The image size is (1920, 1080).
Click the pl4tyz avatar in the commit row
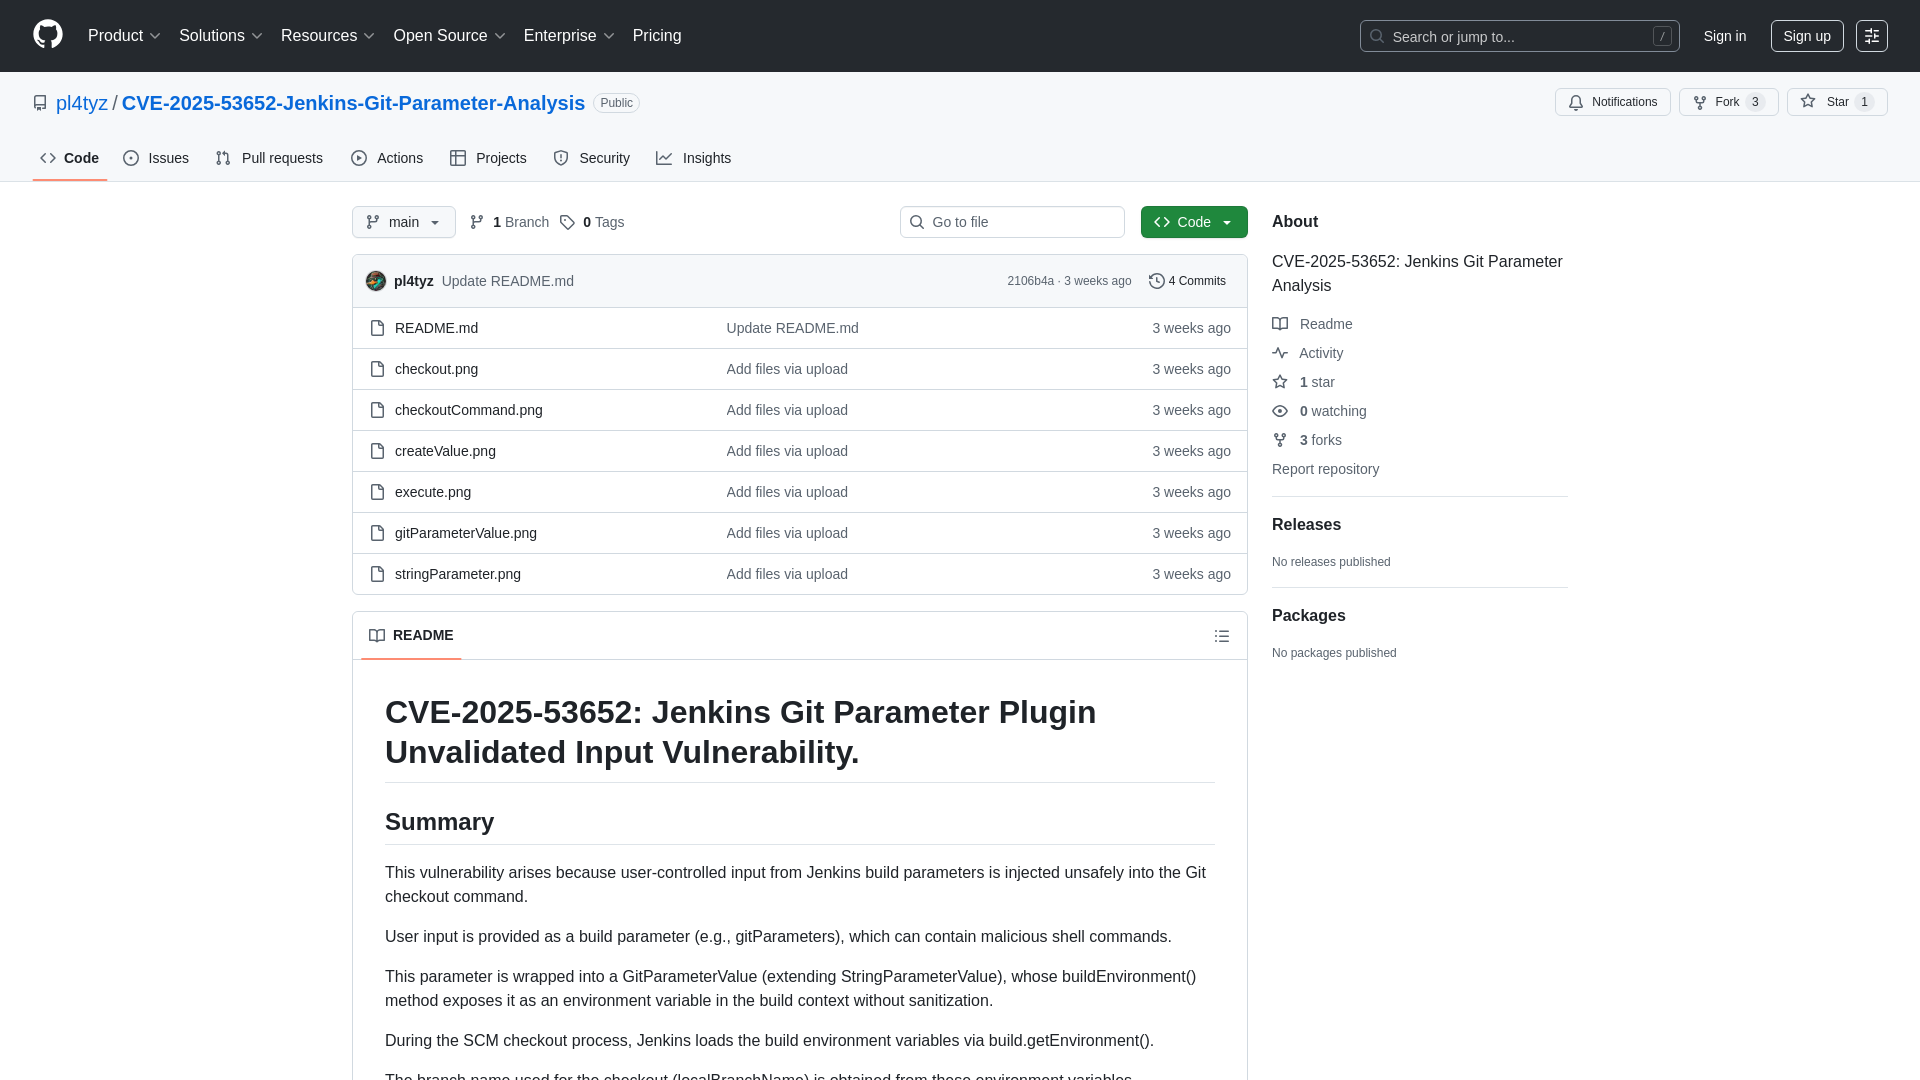point(376,281)
